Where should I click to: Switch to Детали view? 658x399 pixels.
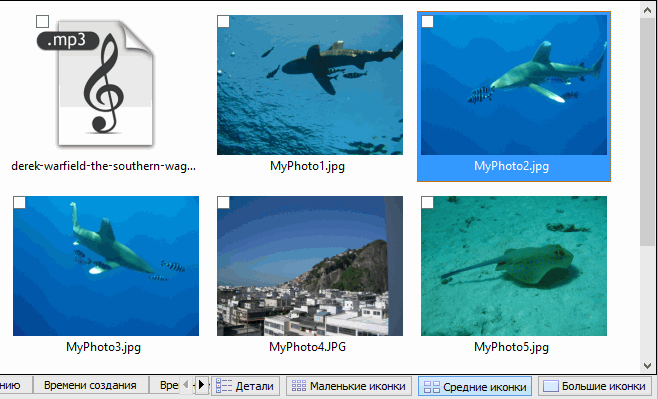[x=245, y=386]
